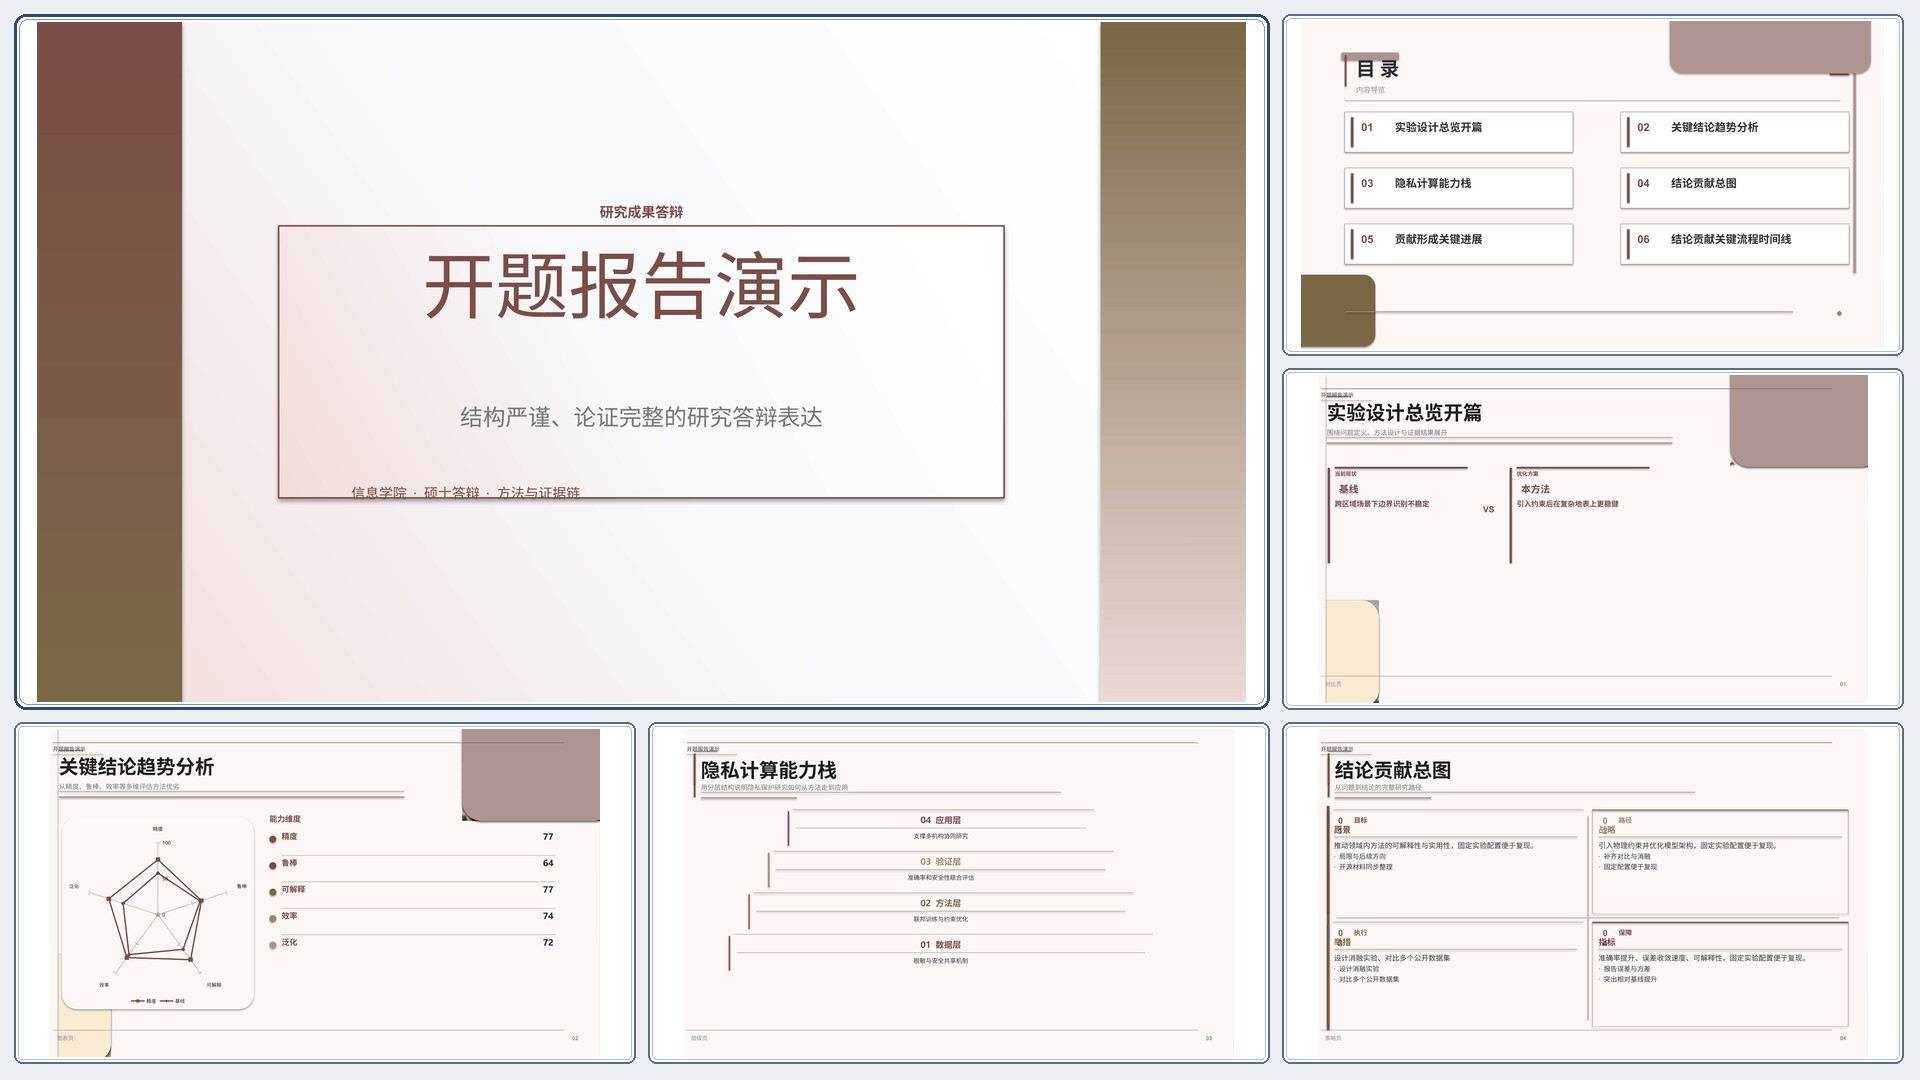Screen dimensions: 1920x1080
Task: Click the value 74 in the 效率 row
Action: (548, 916)
